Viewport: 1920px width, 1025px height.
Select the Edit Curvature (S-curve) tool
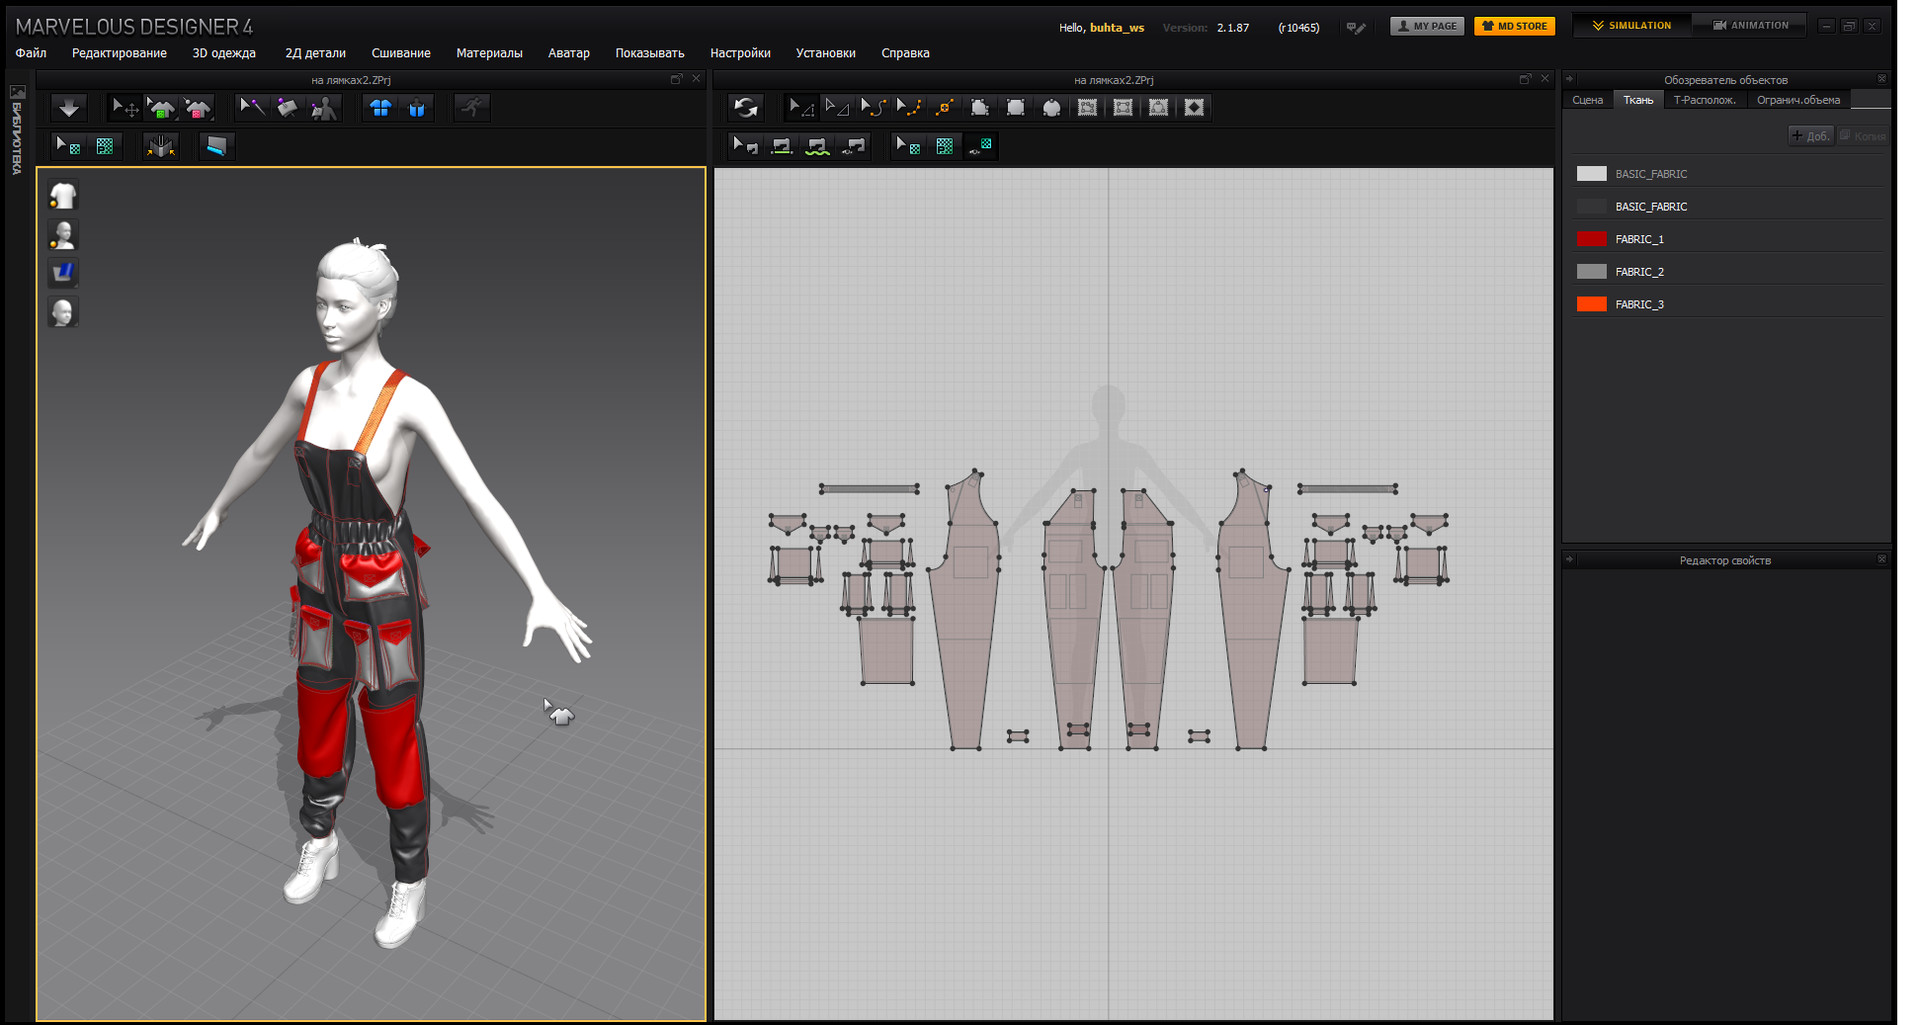coord(873,107)
